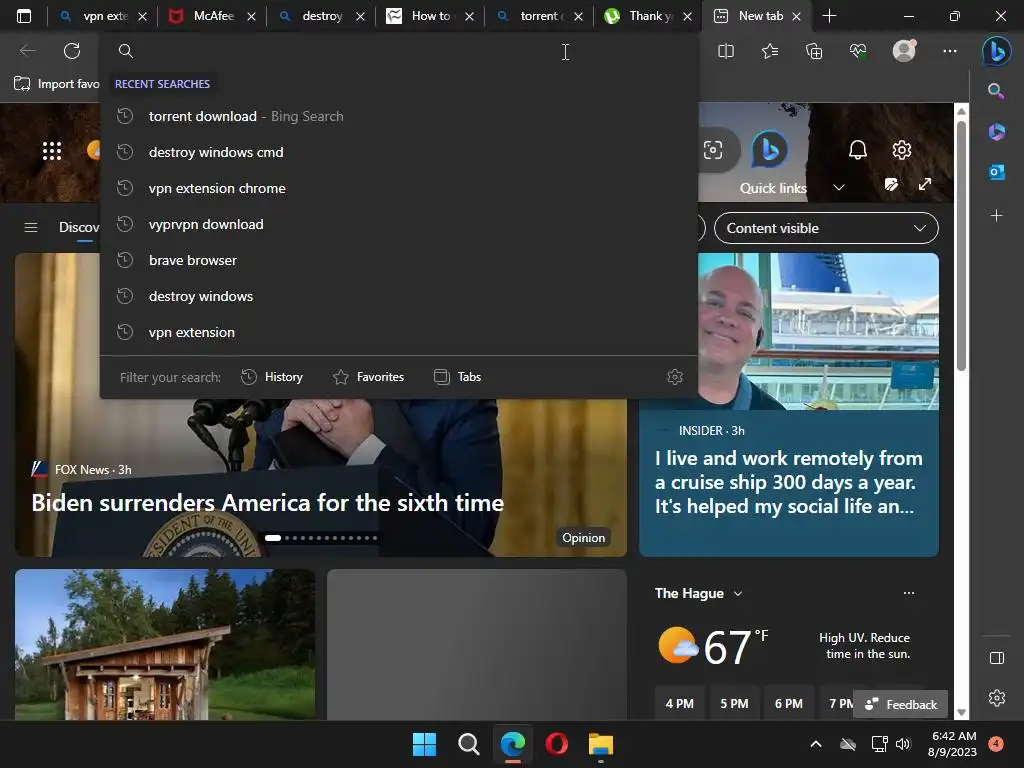Expand The Hague location dropdown

(738, 594)
